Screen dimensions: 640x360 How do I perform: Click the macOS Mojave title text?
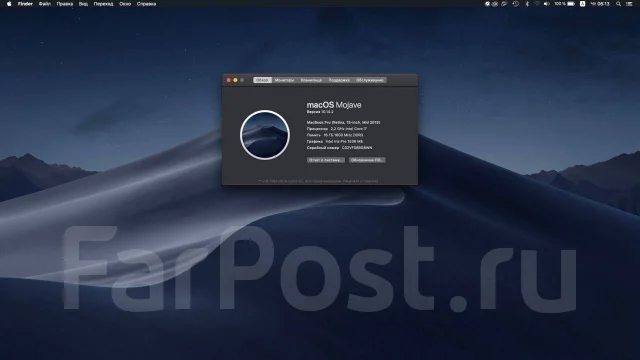tap(334, 105)
